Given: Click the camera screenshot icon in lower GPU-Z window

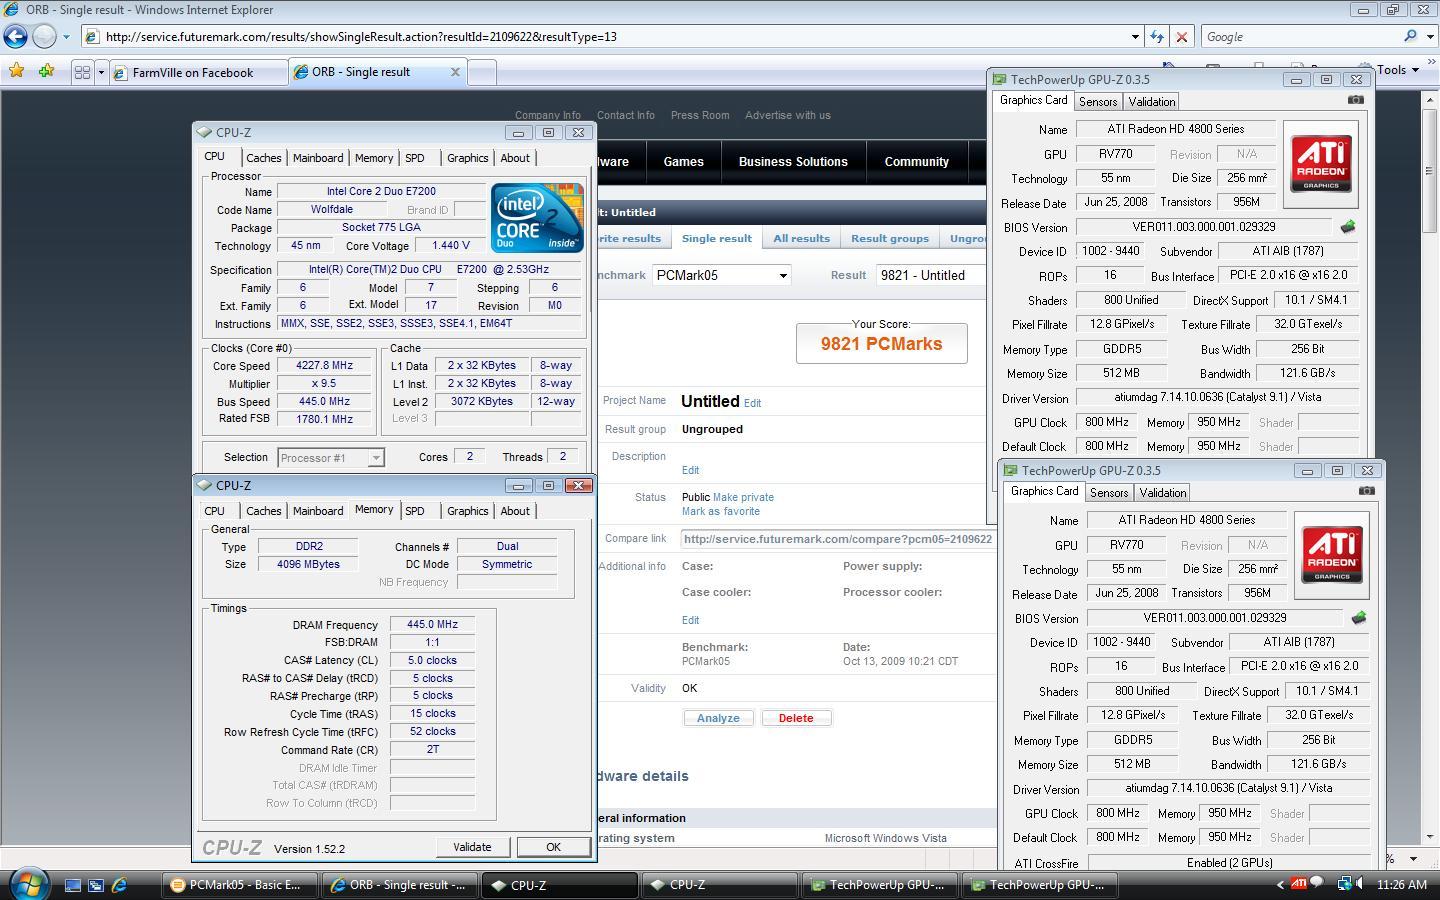Looking at the screenshot, I should point(1366,491).
